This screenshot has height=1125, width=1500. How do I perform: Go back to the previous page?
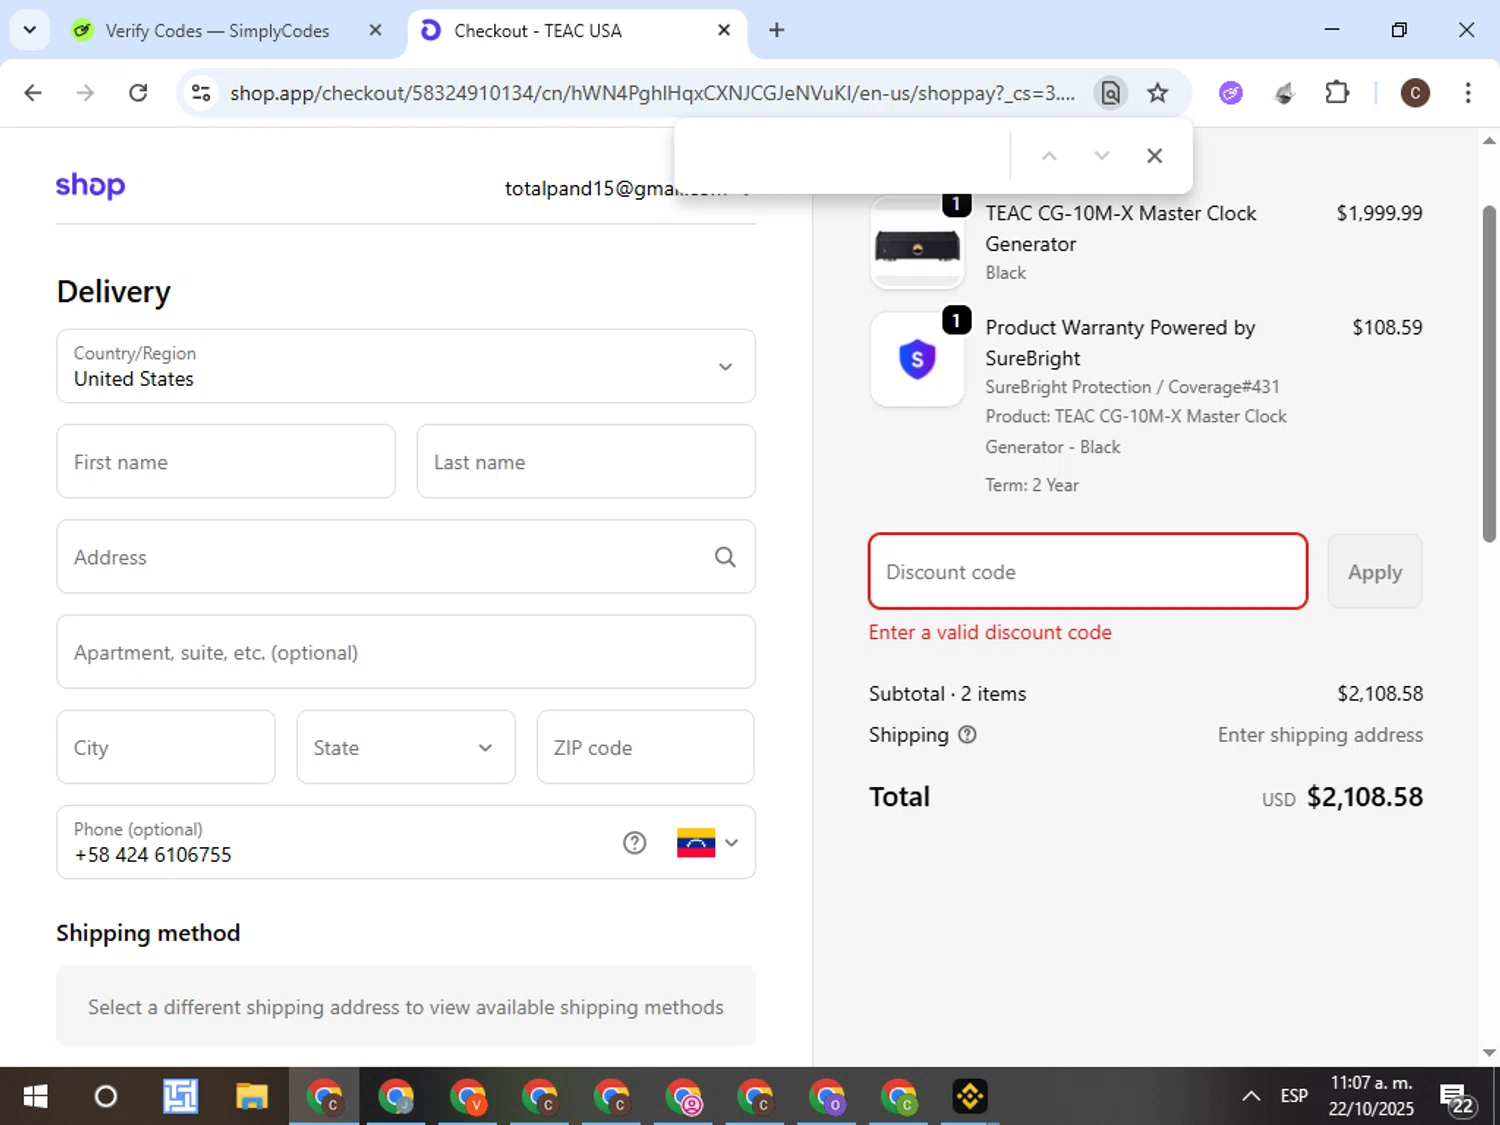tap(33, 93)
